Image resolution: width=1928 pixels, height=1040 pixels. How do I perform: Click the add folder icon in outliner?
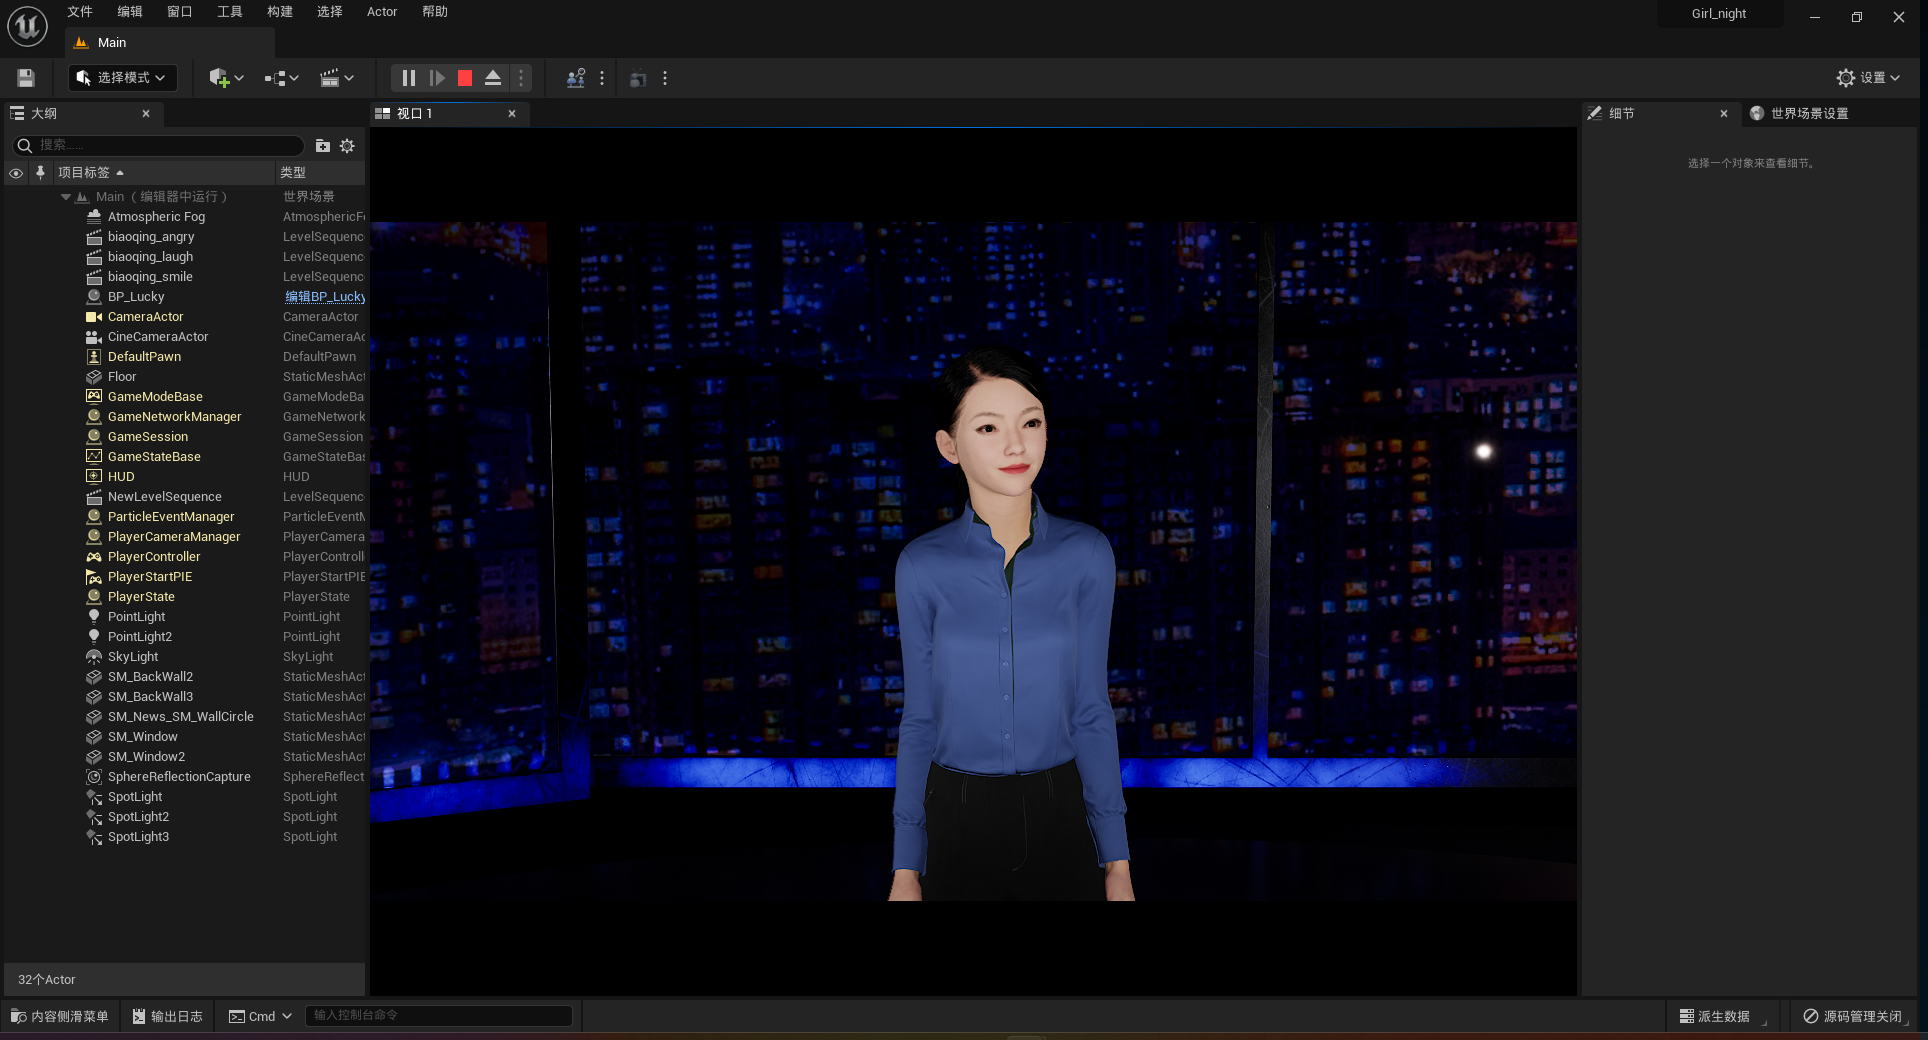point(323,146)
